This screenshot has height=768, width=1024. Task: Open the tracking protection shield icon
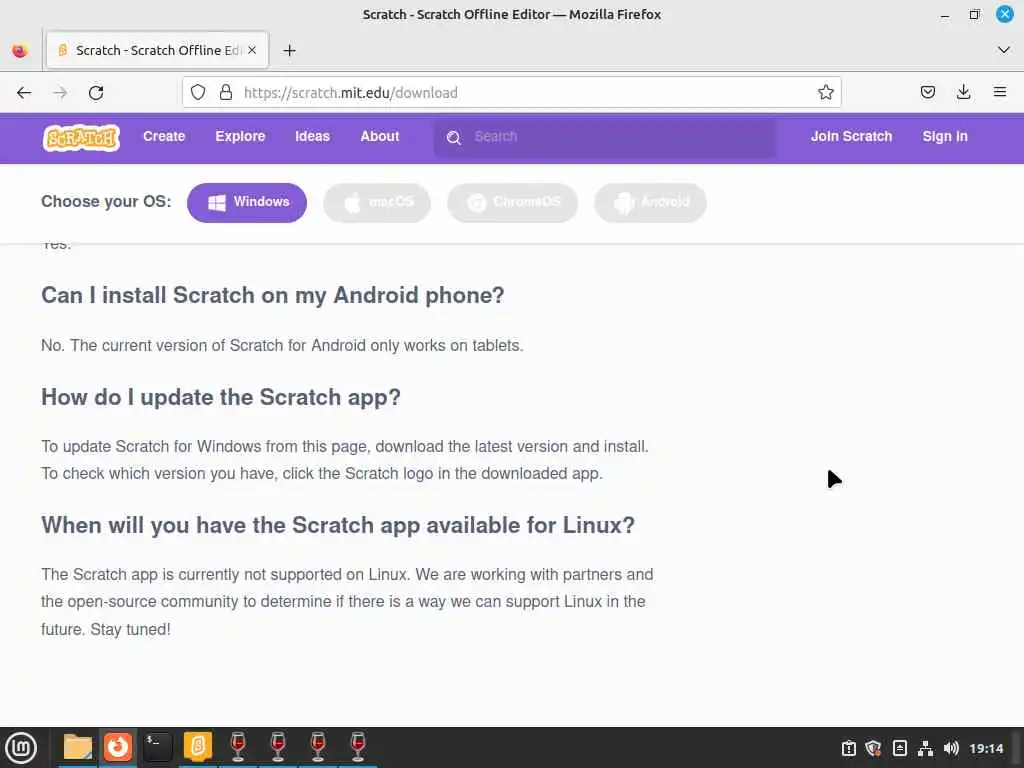coord(198,93)
